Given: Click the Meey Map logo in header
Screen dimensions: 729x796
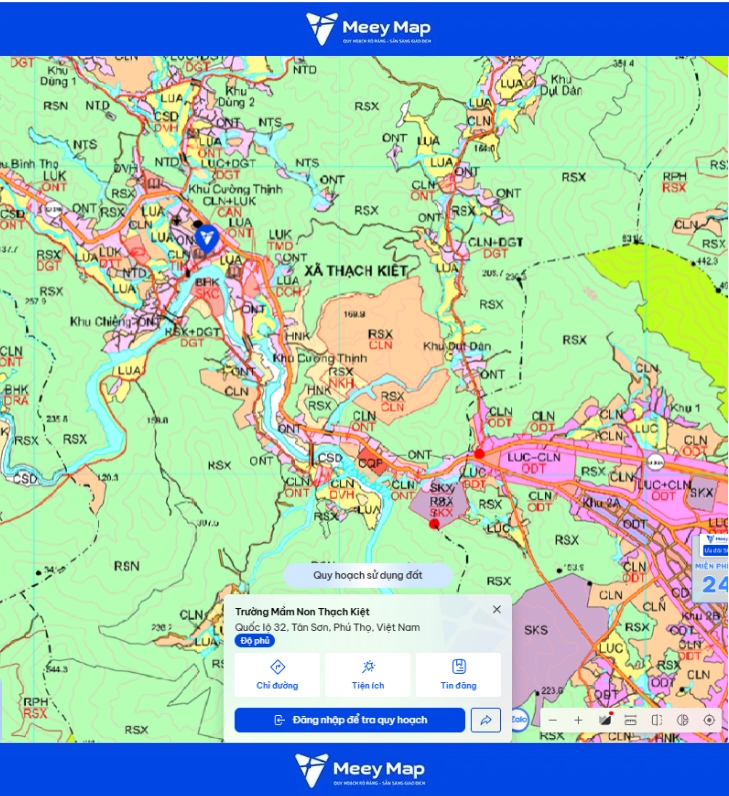Looking at the screenshot, I should tap(368, 28).
